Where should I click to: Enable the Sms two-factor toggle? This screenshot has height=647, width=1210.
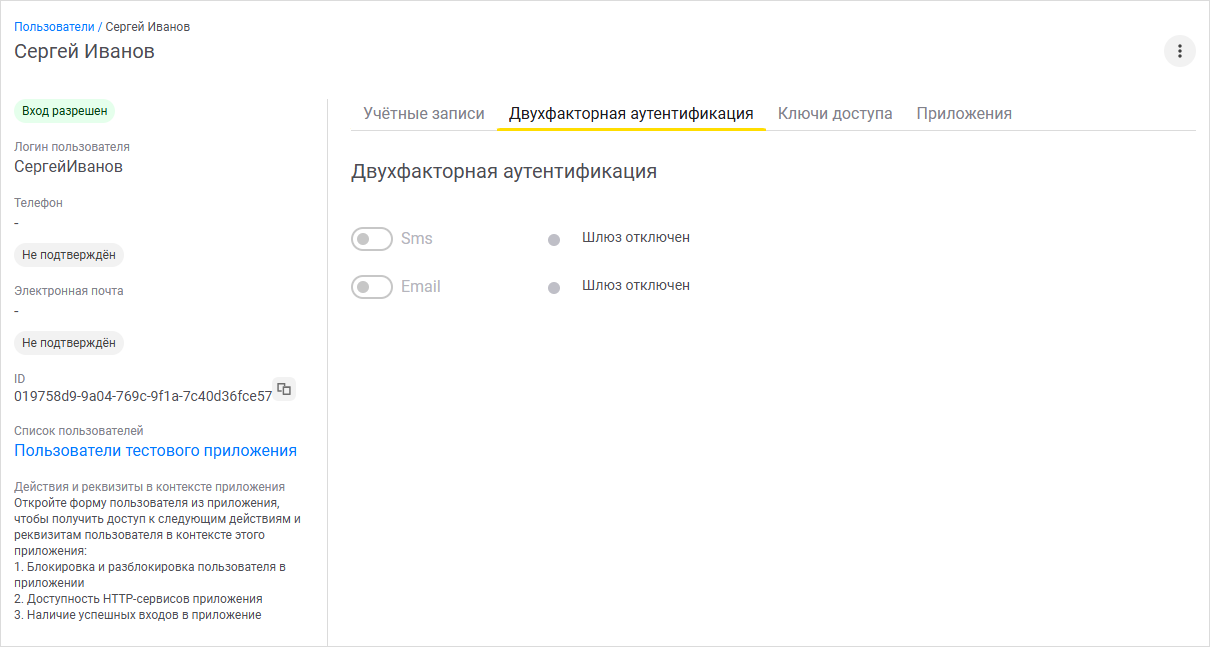[371, 238]
